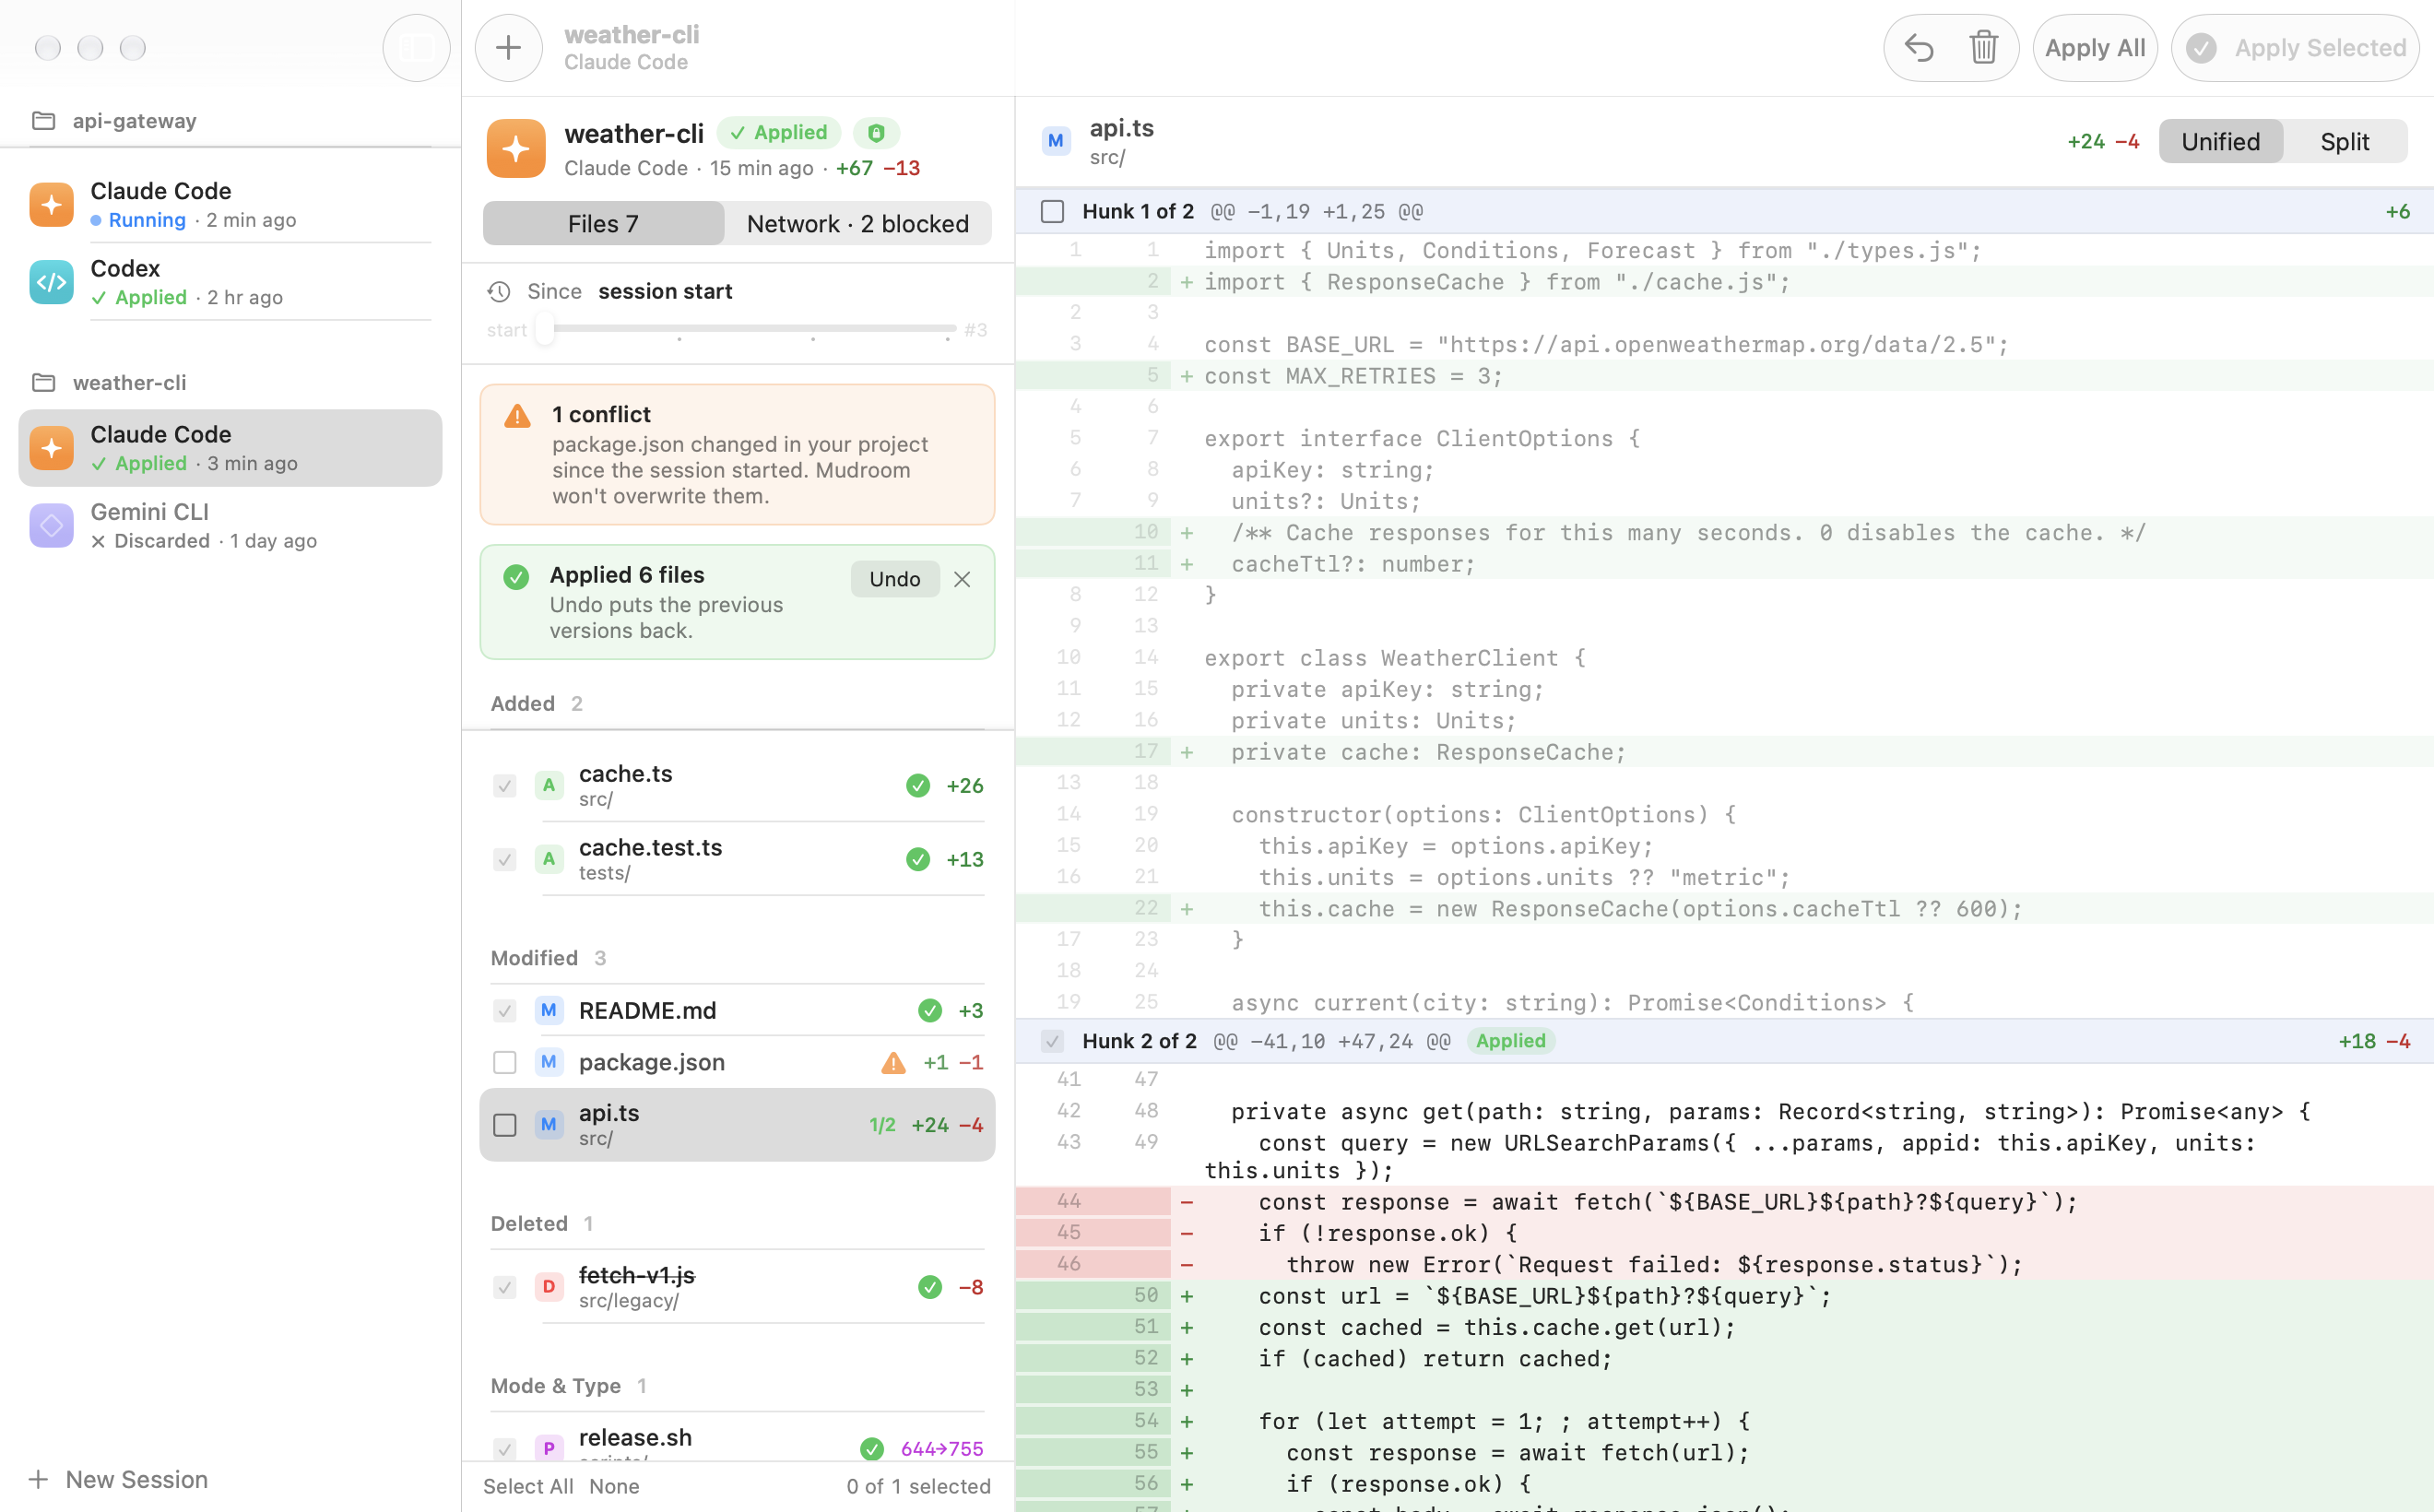Dismiss the Applied 6 files banner

coord(962,579)
